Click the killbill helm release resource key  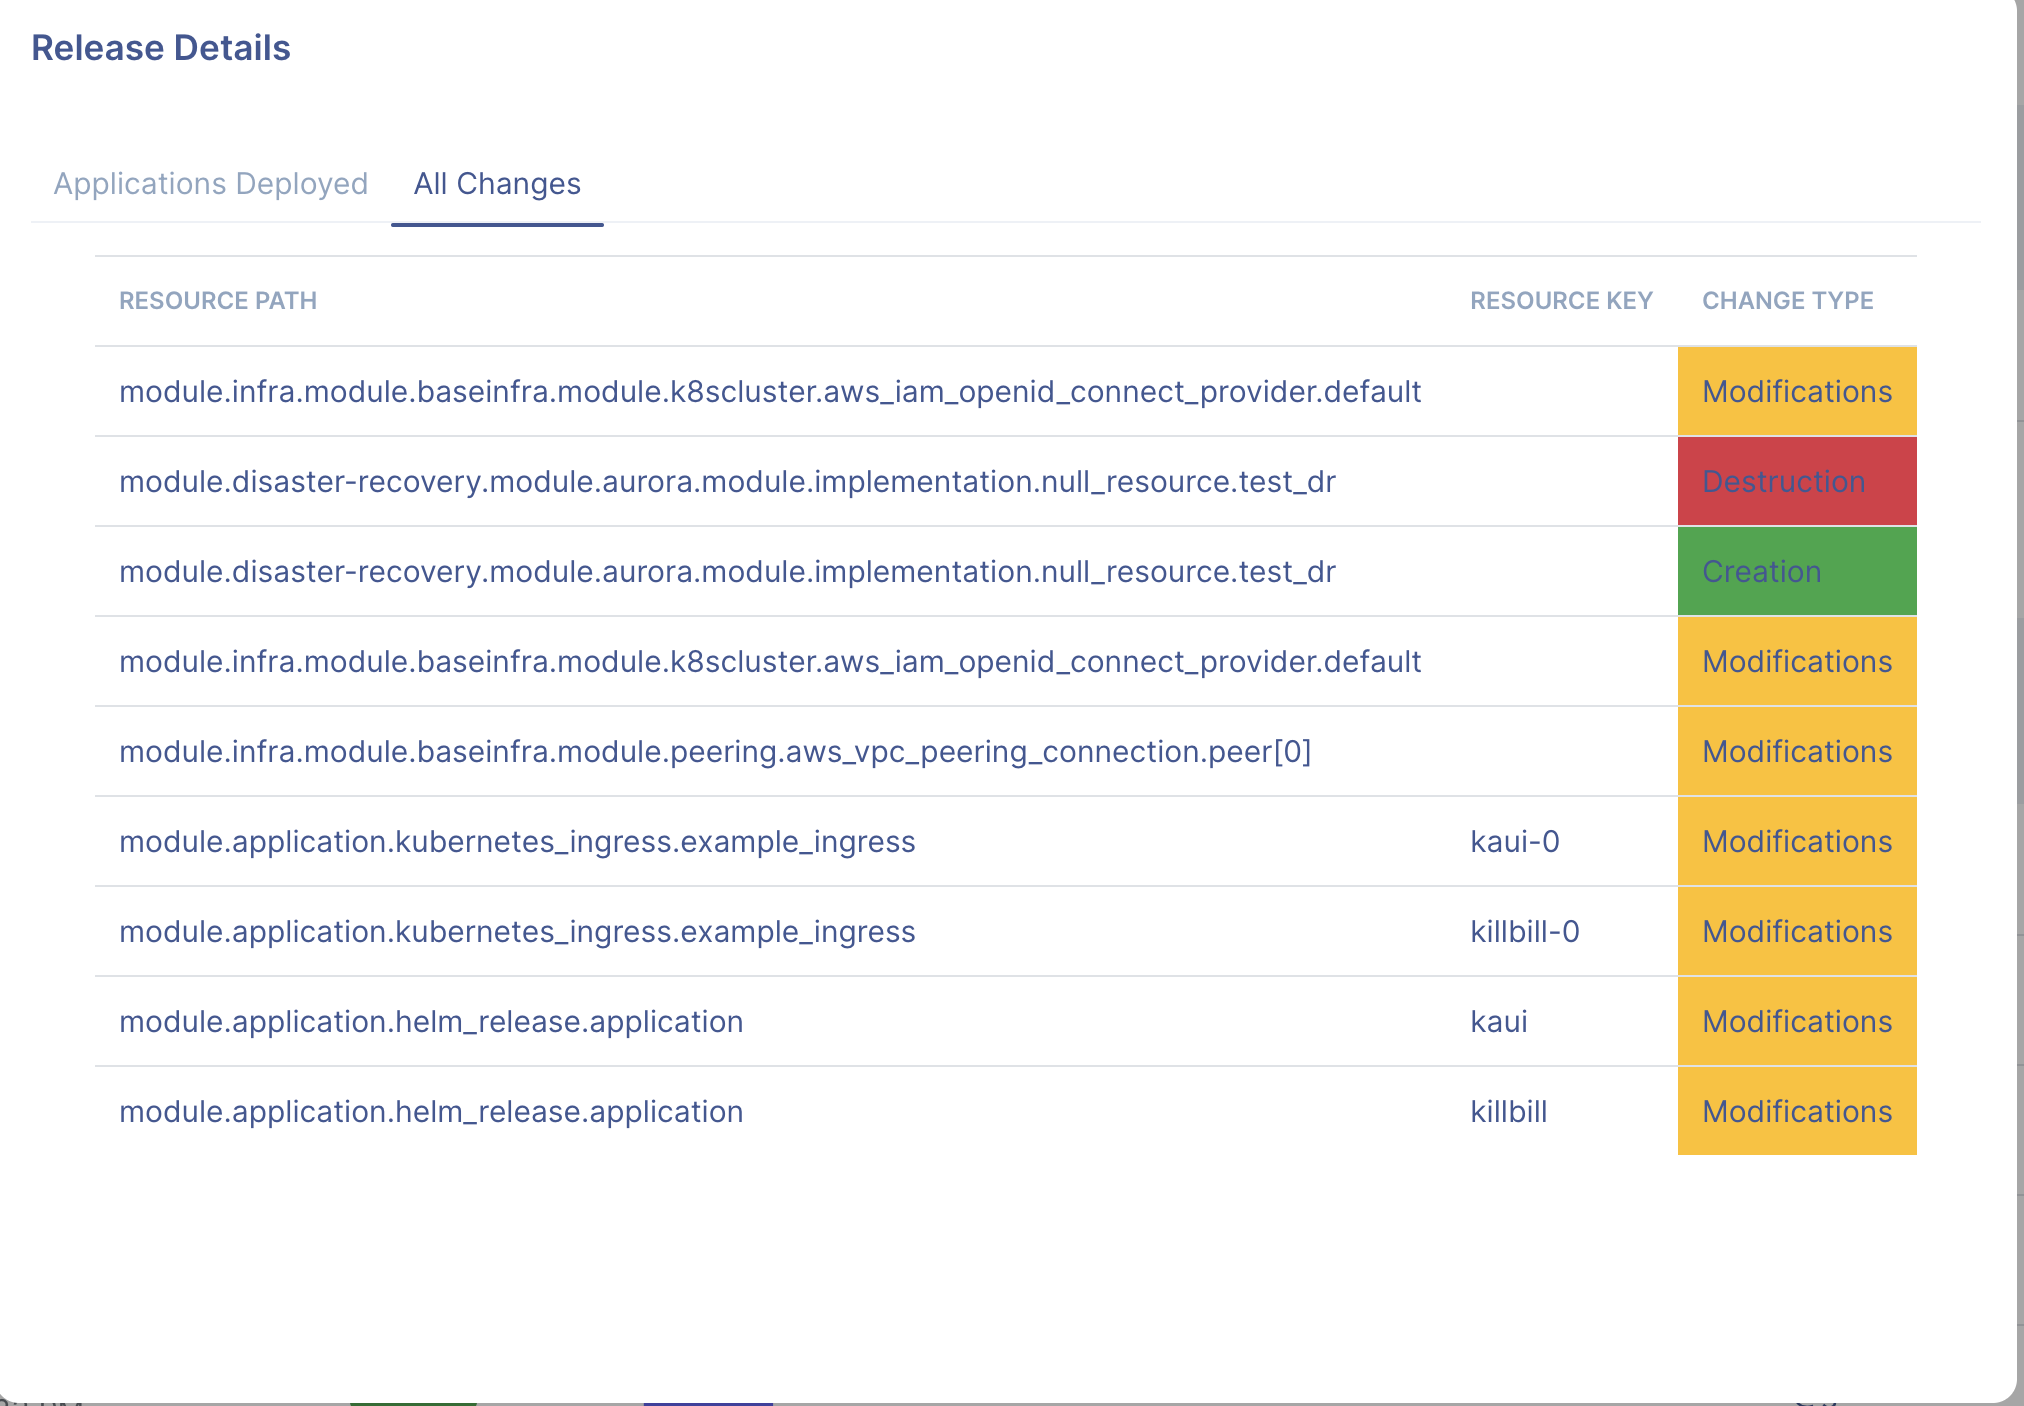tap(1508, 1112)
